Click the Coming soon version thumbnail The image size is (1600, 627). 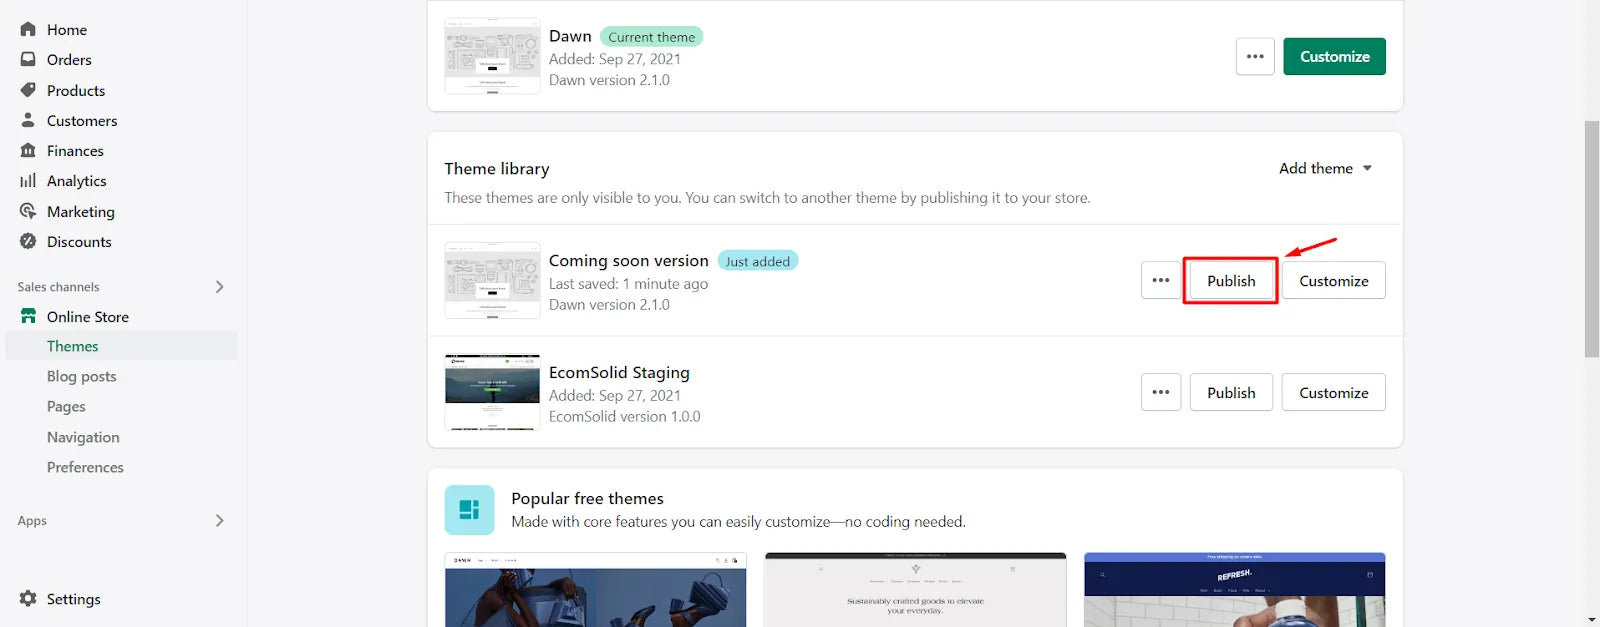[x=492, y=281]
